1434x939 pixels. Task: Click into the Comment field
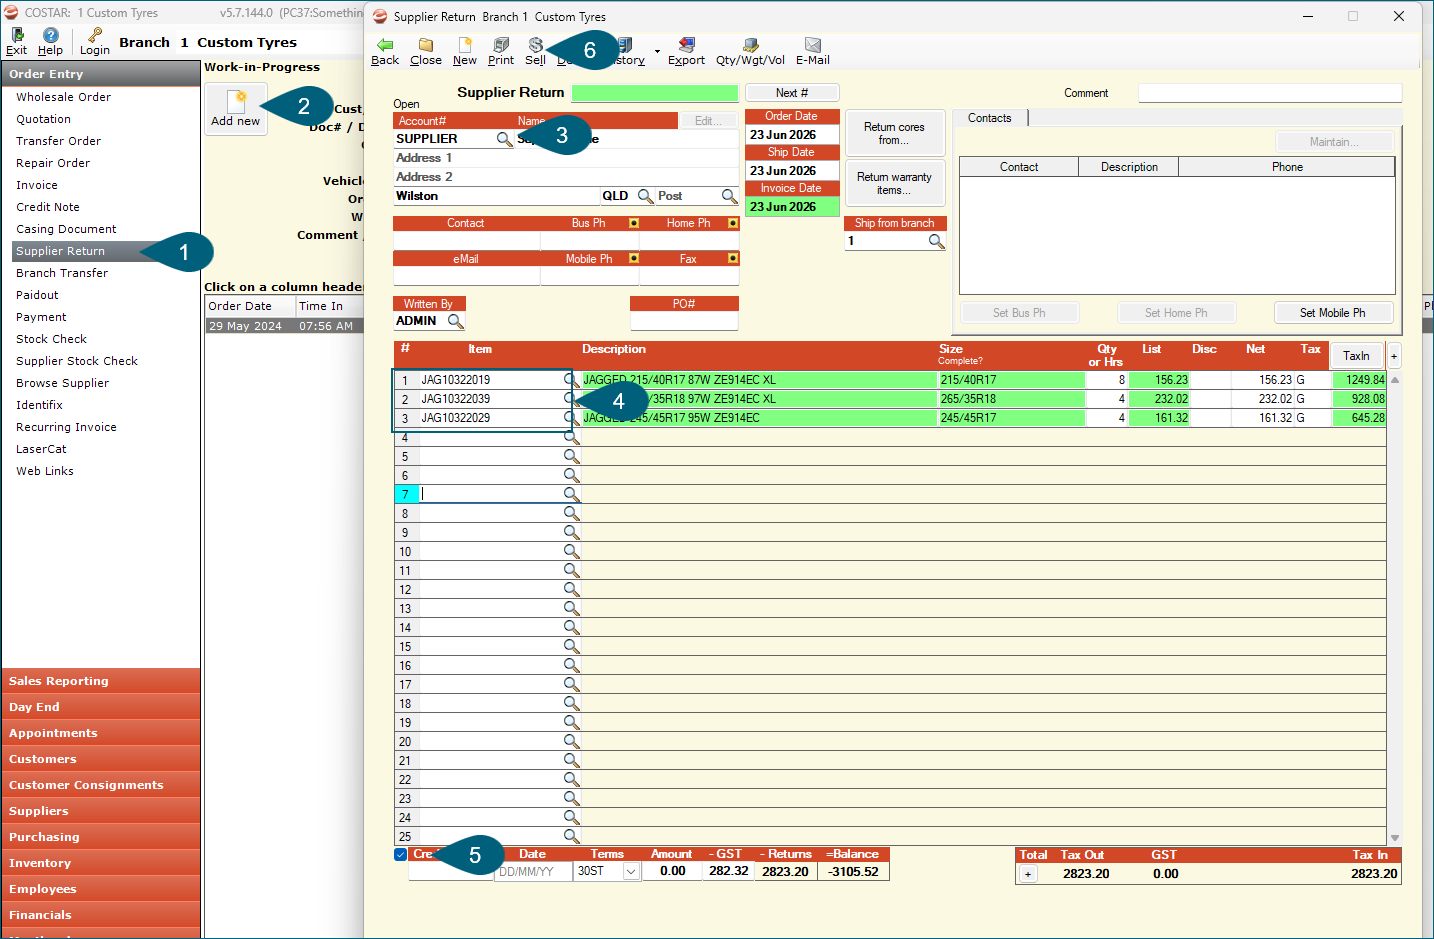point(1270,93)
